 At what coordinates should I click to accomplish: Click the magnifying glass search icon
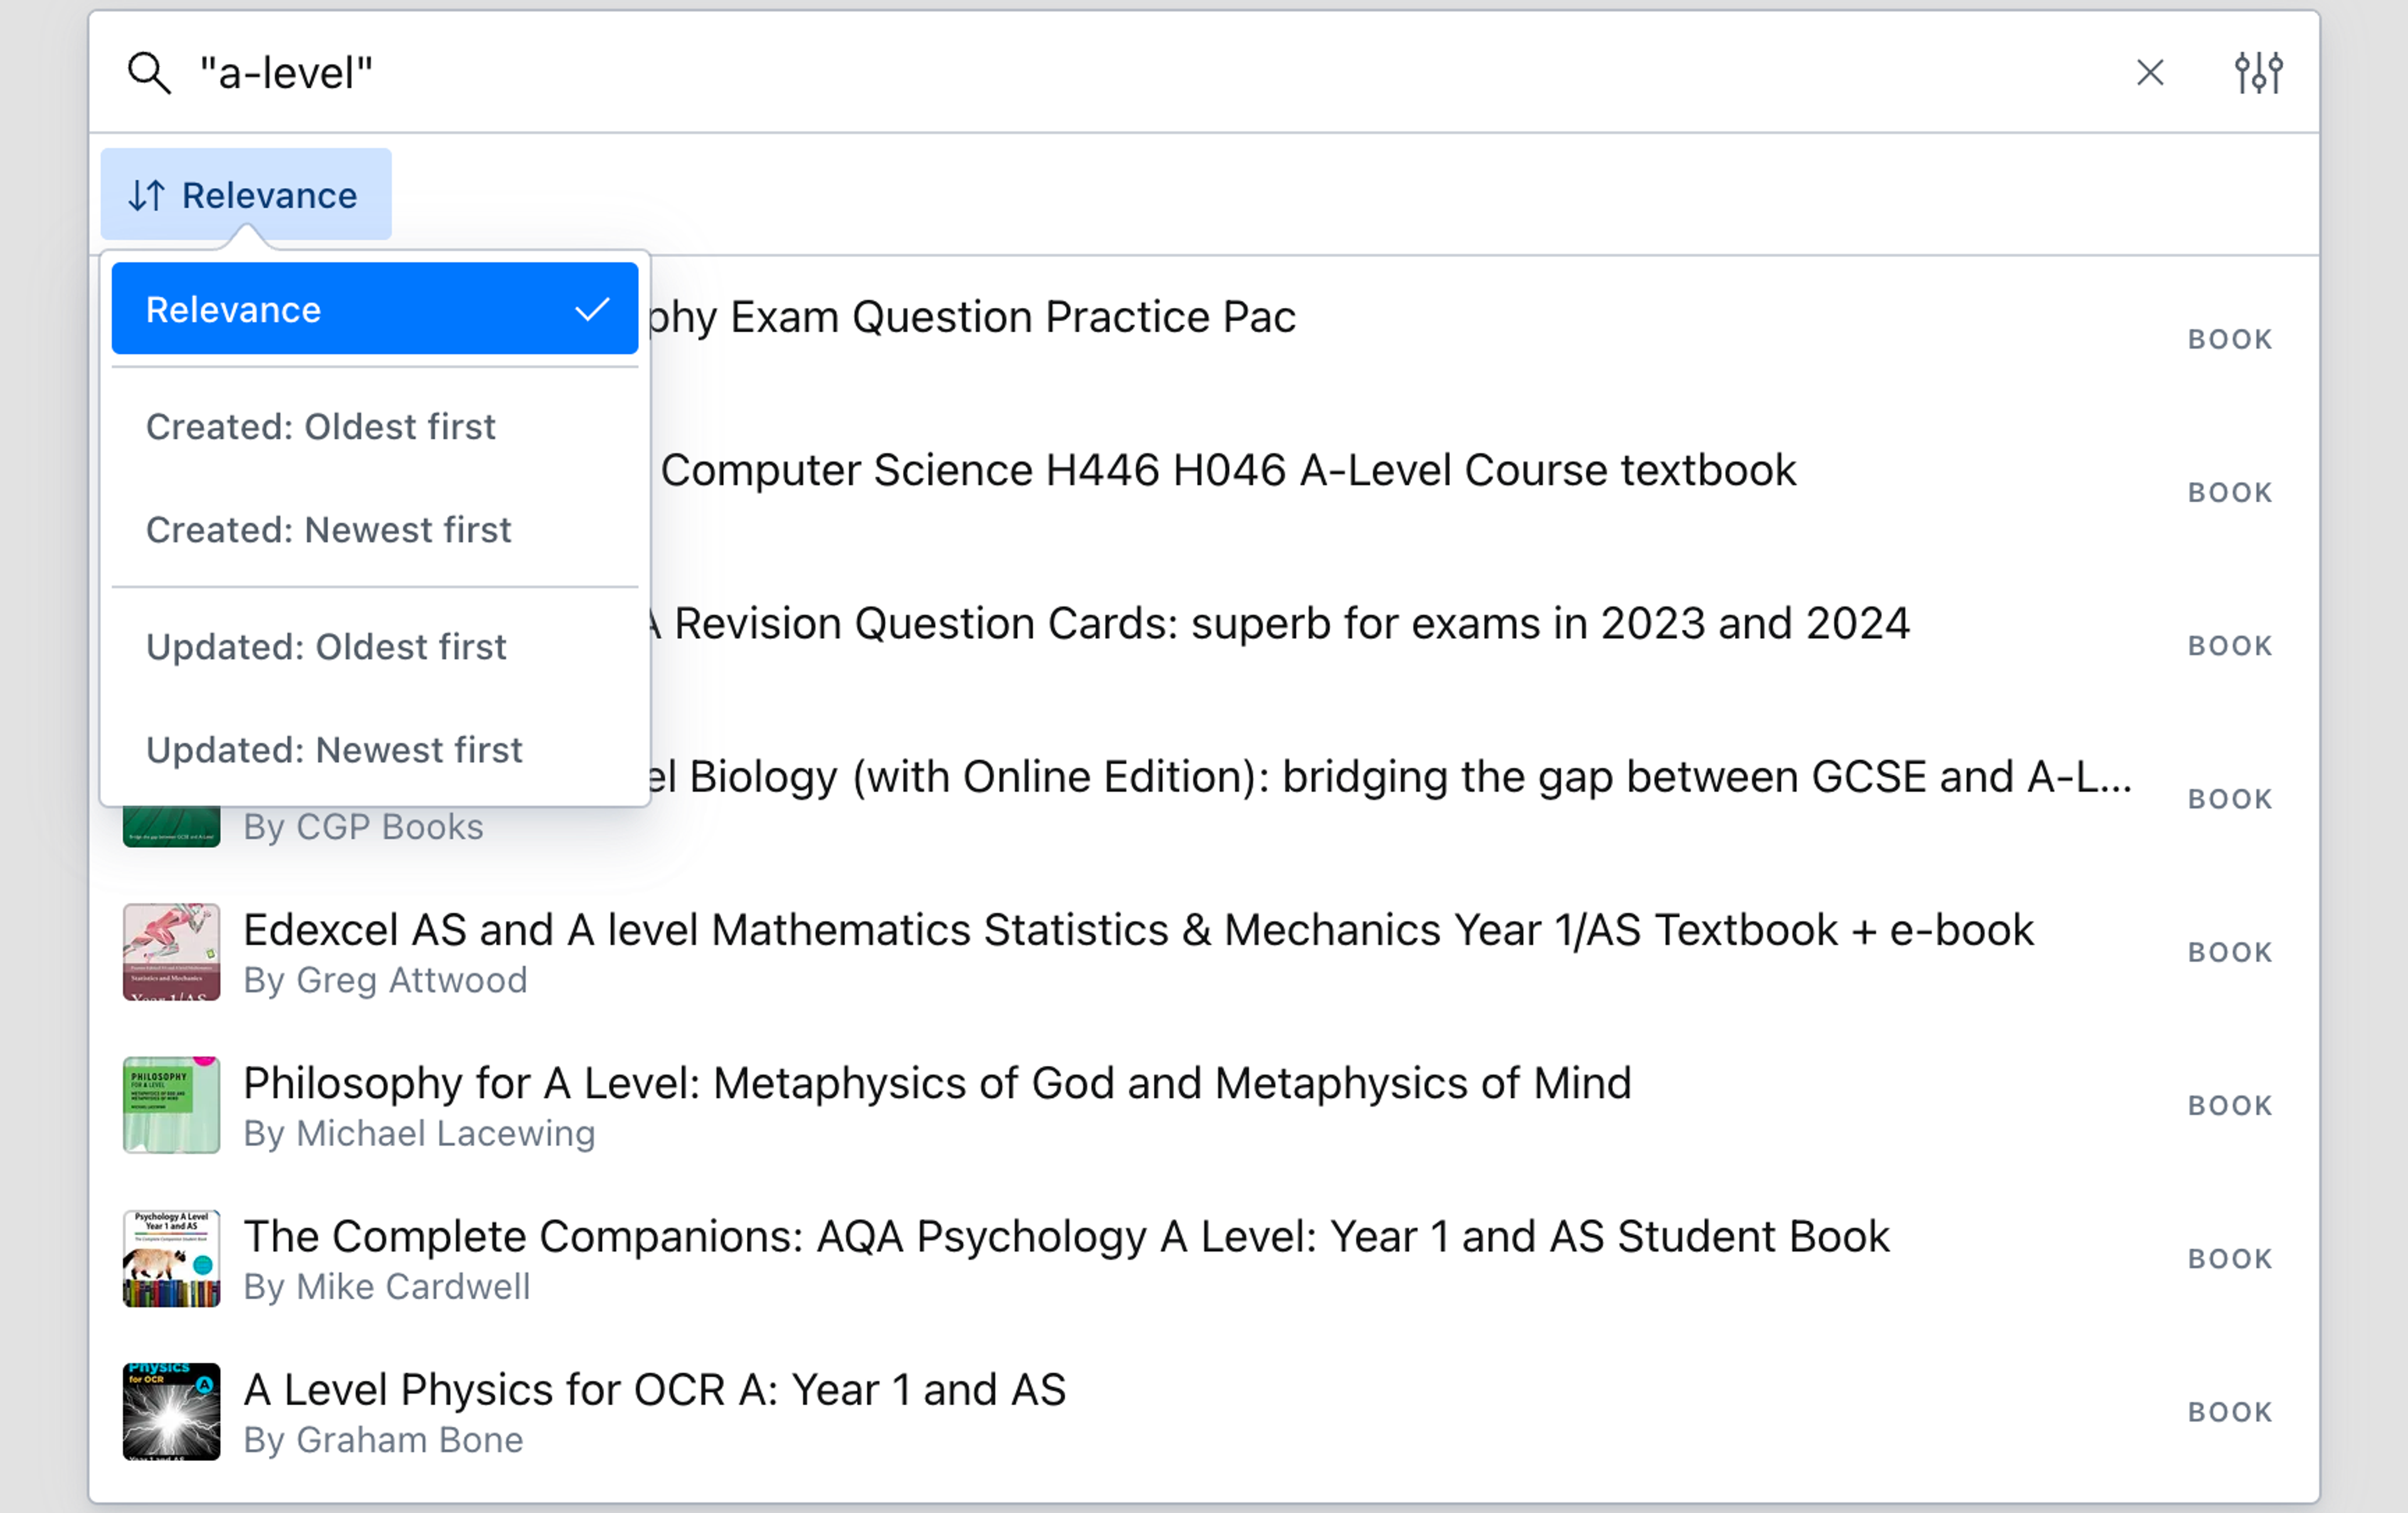tap(149, 73)
